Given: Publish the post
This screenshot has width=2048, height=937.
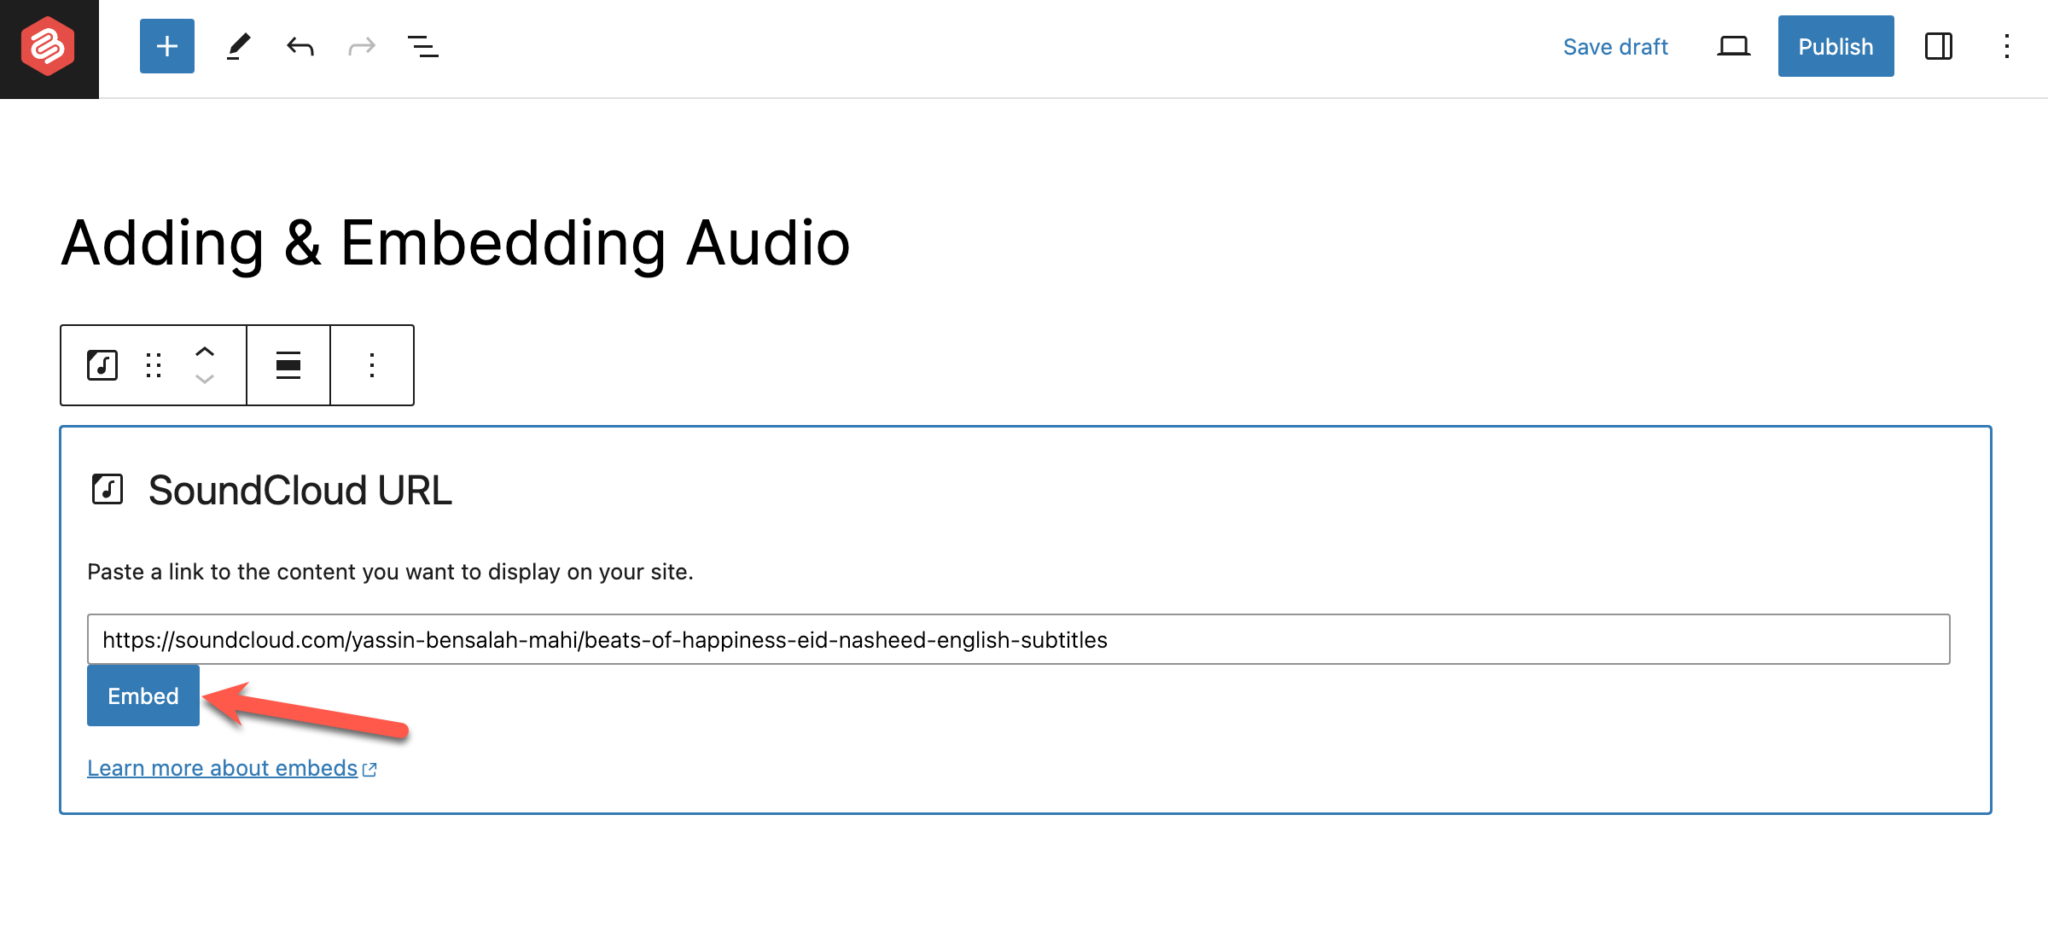Looking at the screenshot, I should (1834, 45).
